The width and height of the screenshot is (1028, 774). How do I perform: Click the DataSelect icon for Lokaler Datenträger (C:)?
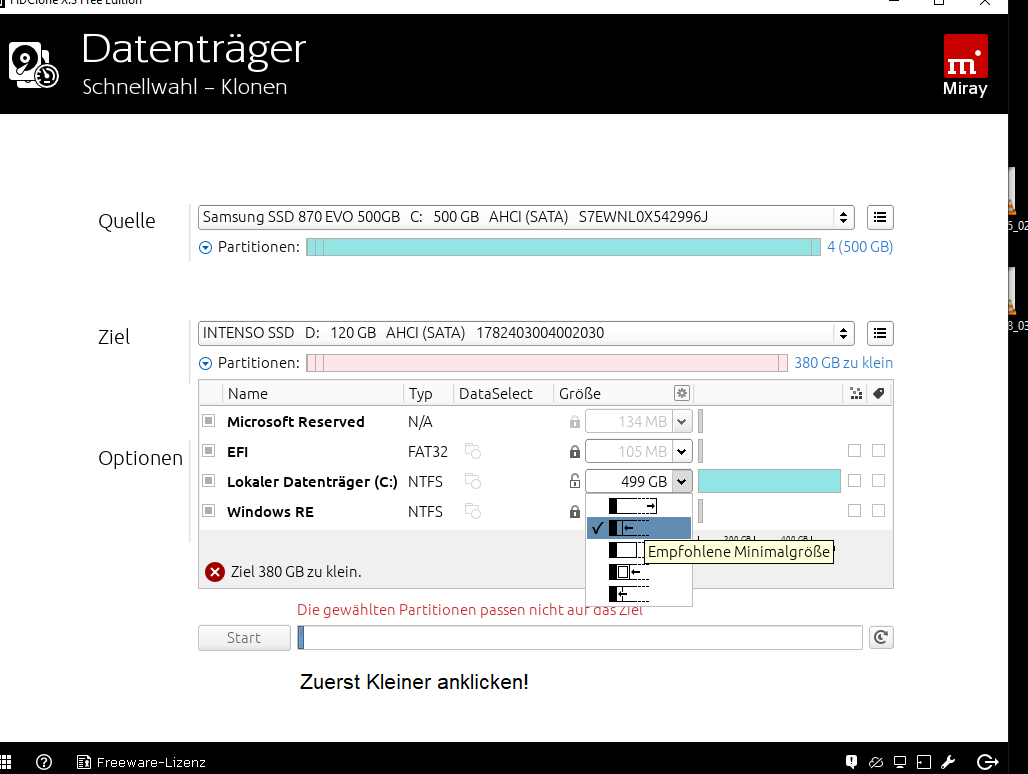pyautogui.click(x=473, y=481)
